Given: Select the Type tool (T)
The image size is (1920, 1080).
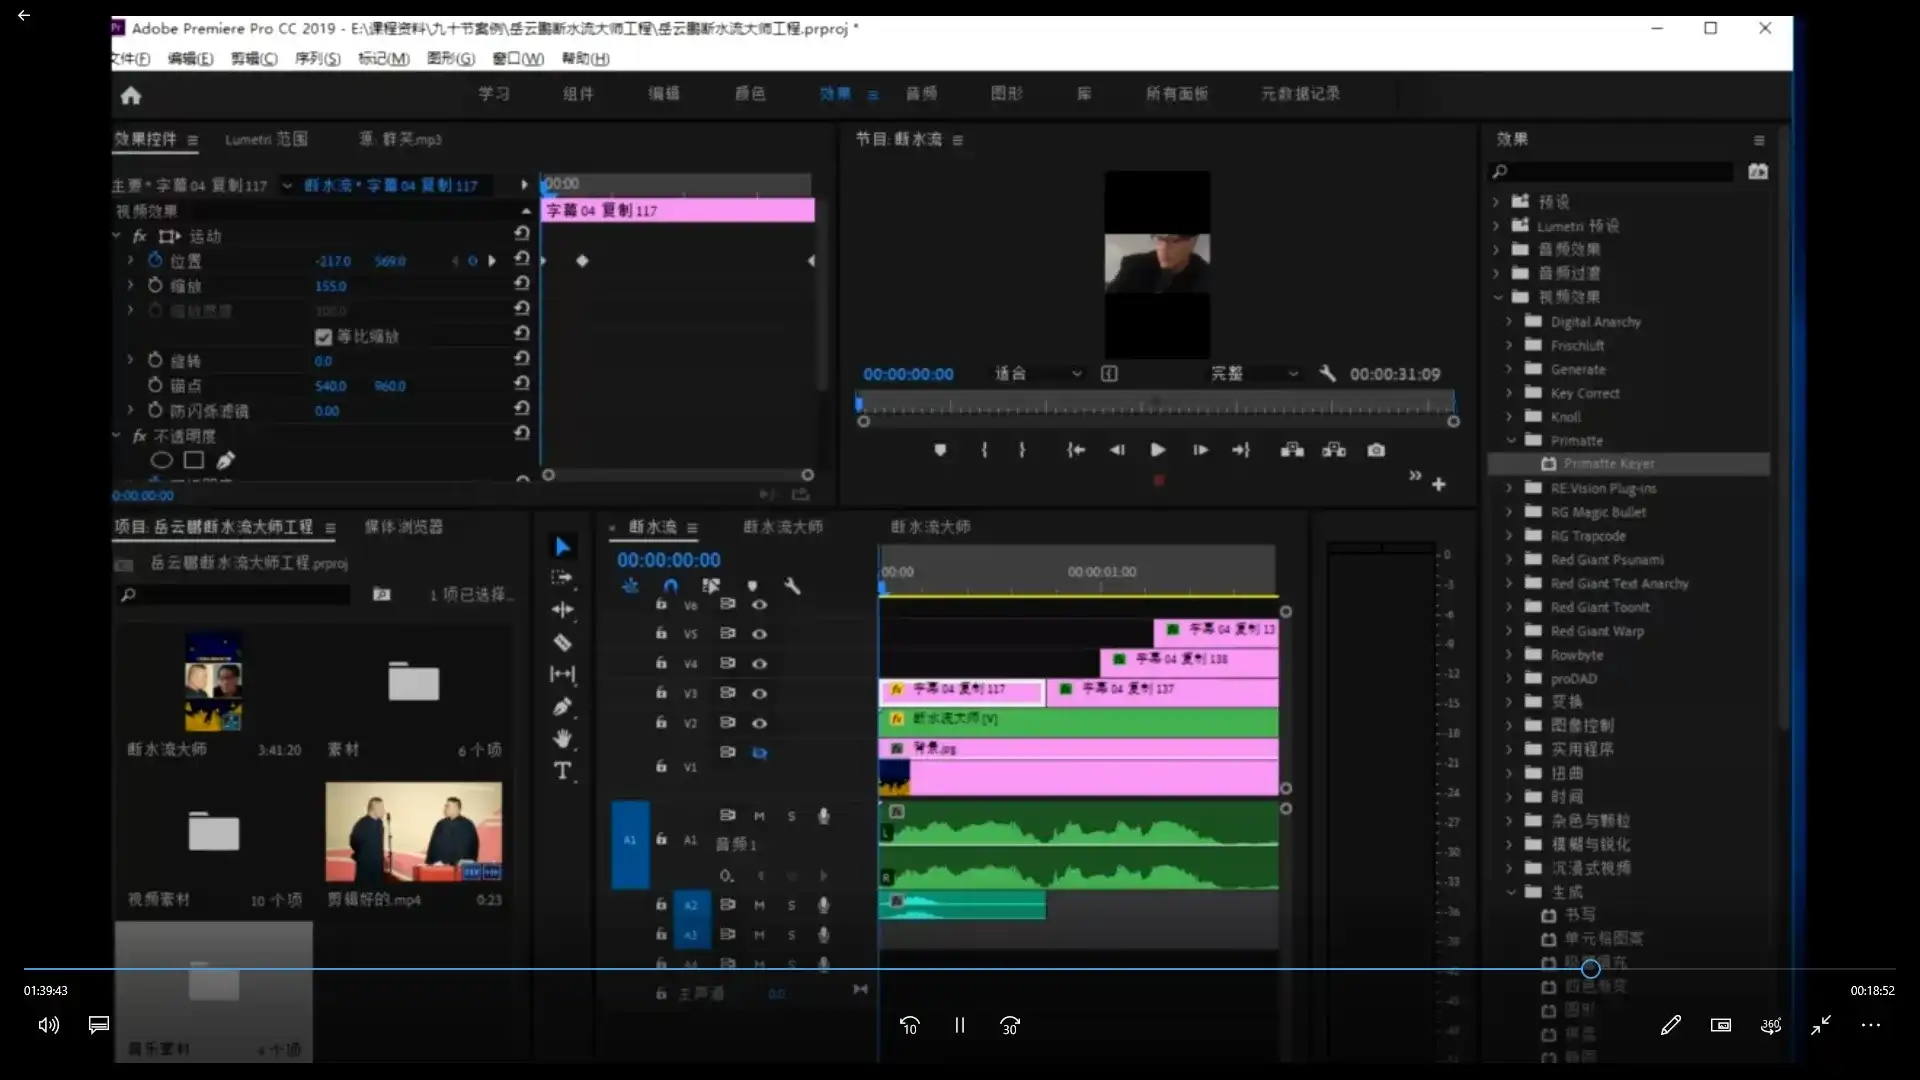Looking at the screenshot, I should (x=562, y=771).
